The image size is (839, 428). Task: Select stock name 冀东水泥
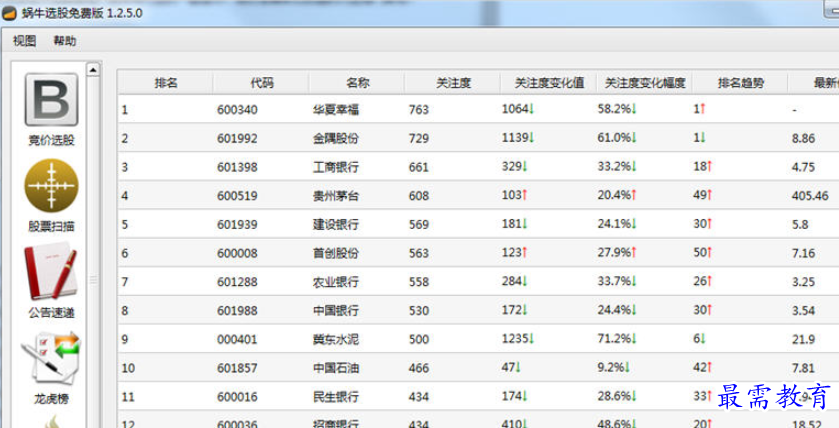tap(336, 340)
